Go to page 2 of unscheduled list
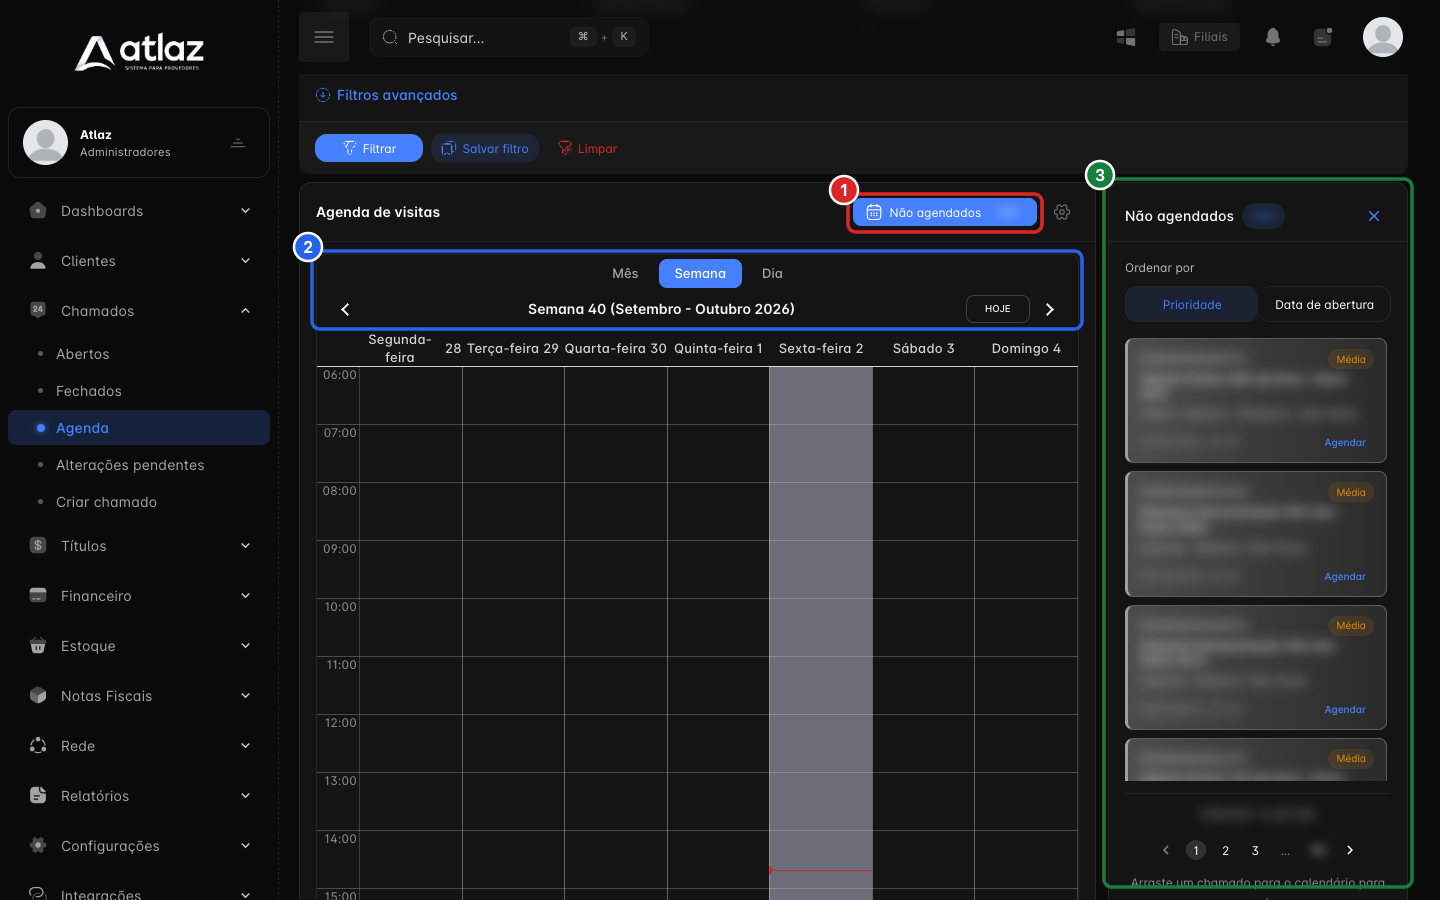Screen dimensions: 1440x900 coord(1225,850)
